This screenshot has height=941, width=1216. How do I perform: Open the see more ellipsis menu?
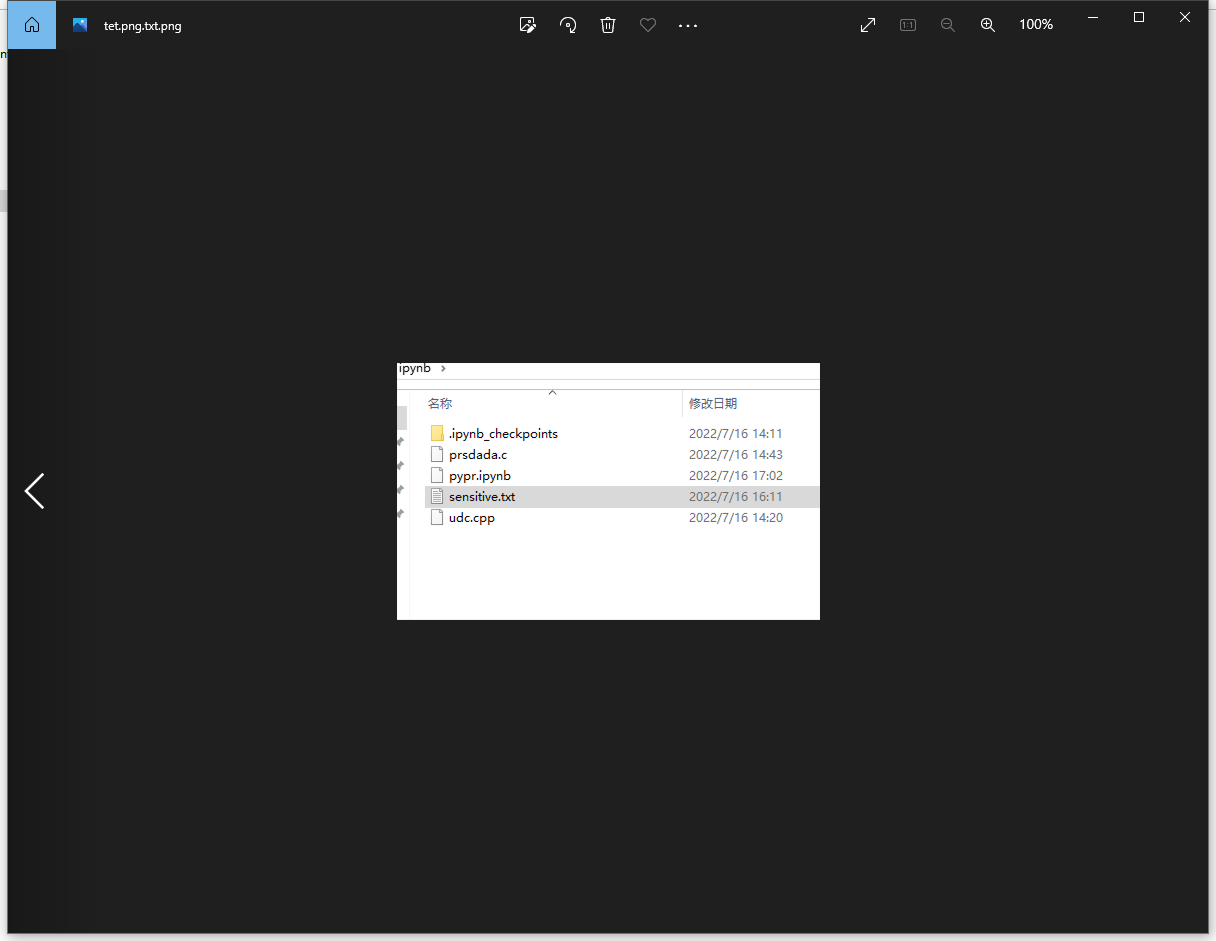coord(688,25)
